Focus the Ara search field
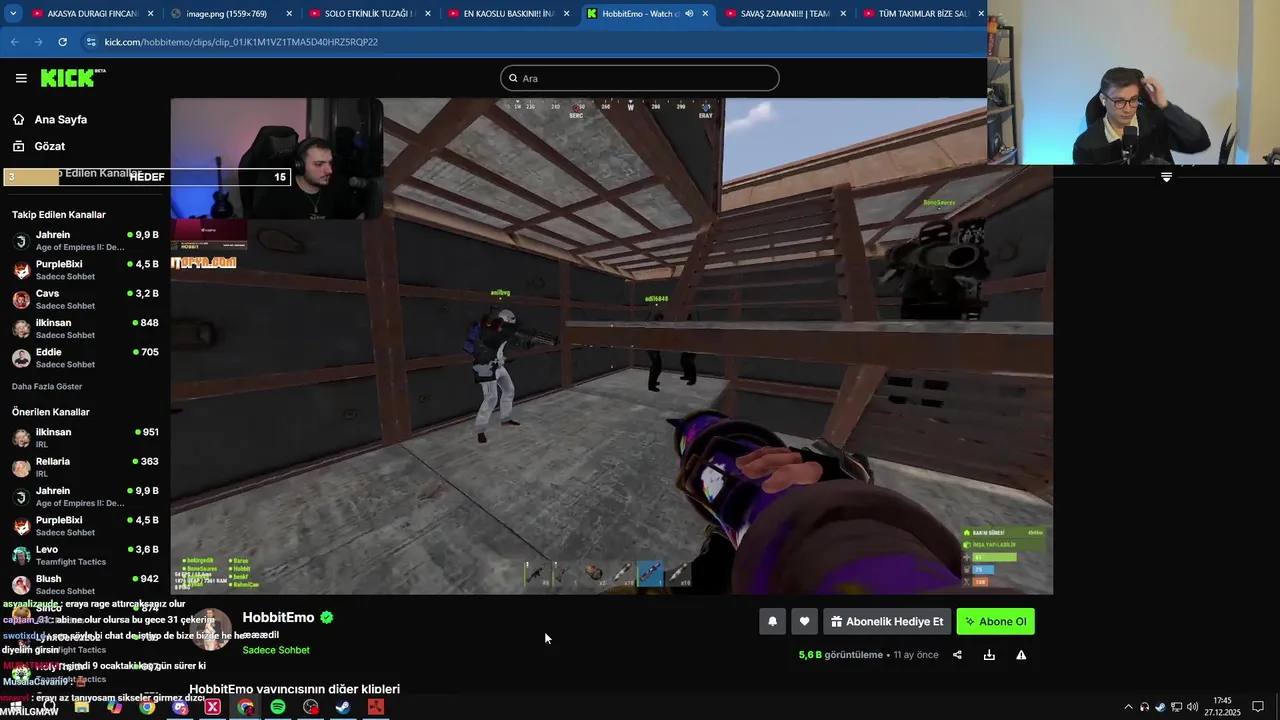 (640, 78)
